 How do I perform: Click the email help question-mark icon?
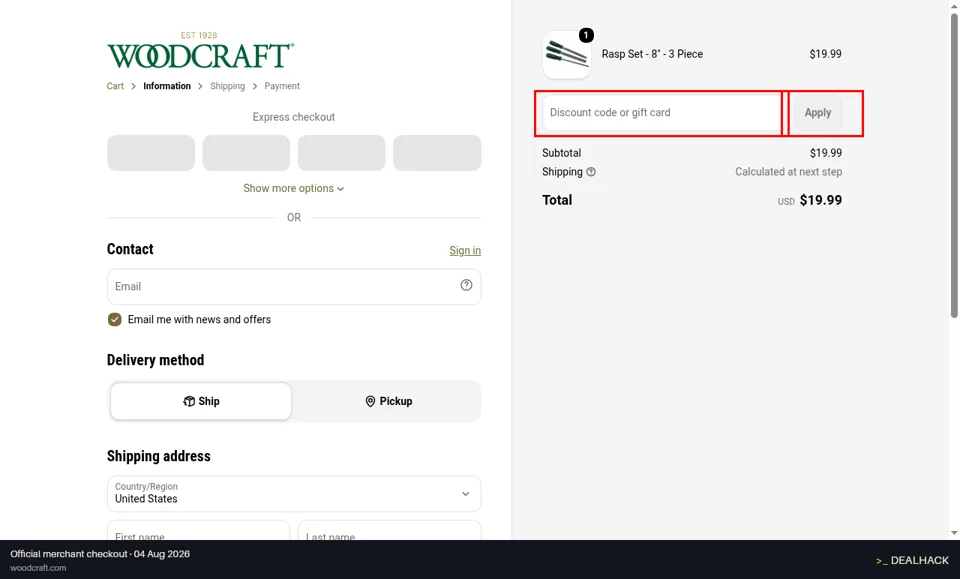pyautogui.click(x=467, y=285)
